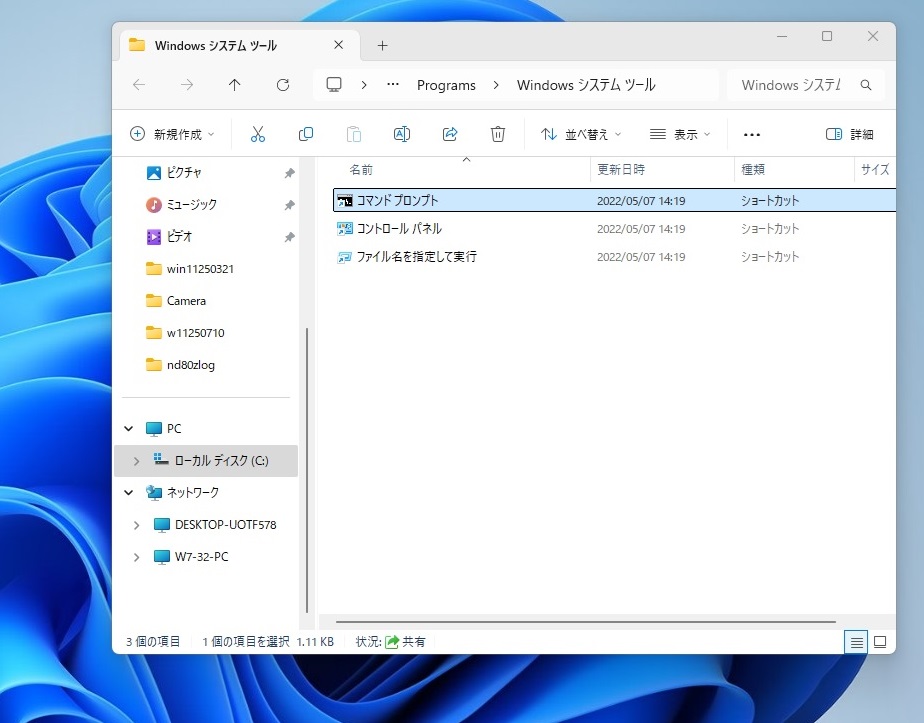Click the sidebar vertical scrollbar
This screenshot has height=723, width=924.
307,470
